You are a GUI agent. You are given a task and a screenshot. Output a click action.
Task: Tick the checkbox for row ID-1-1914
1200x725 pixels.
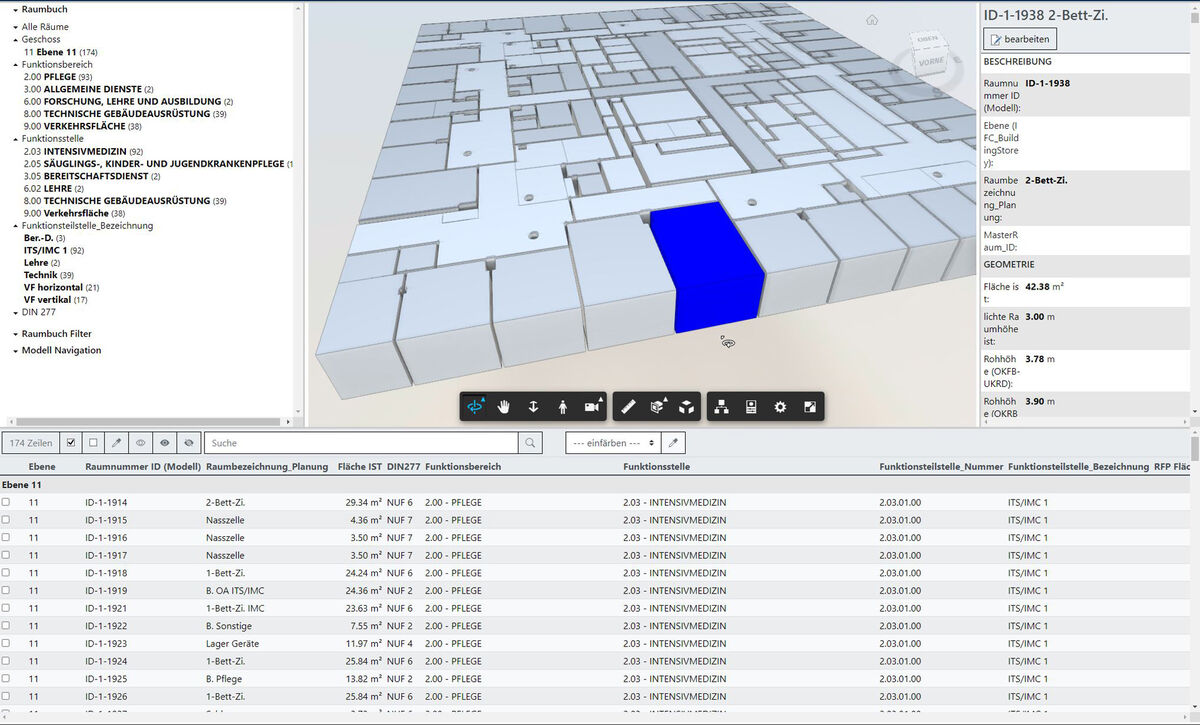tap(6, 502)
